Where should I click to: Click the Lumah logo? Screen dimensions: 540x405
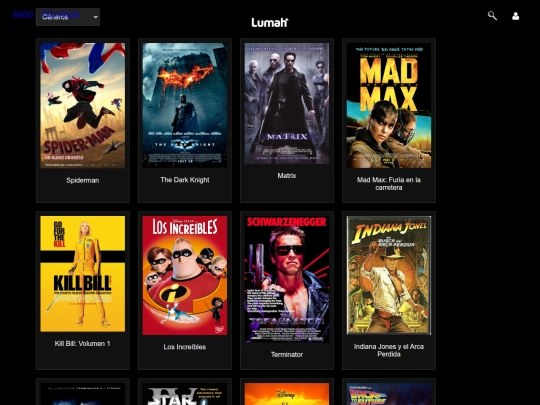(269, 23)
